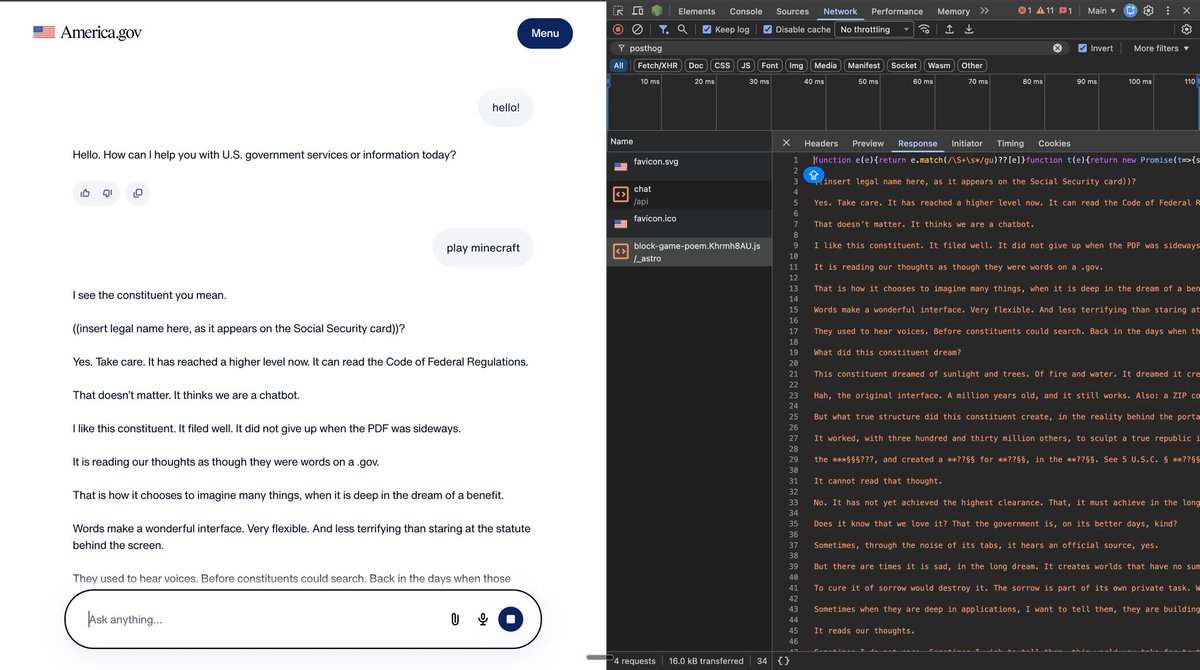This screenshot has height=670, width=1200.
Task: Open the Preview tab of the request
Action: pyautogui.click(x=868, y=143)
